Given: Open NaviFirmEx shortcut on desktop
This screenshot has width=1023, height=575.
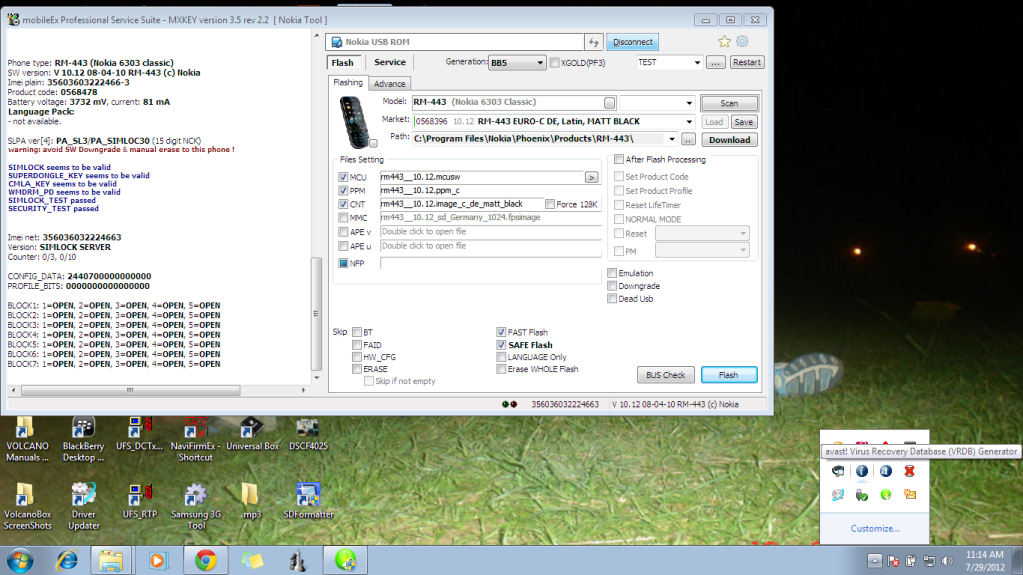Looking at the screenshot, I should pyautogui.click(x=195, y=439).
